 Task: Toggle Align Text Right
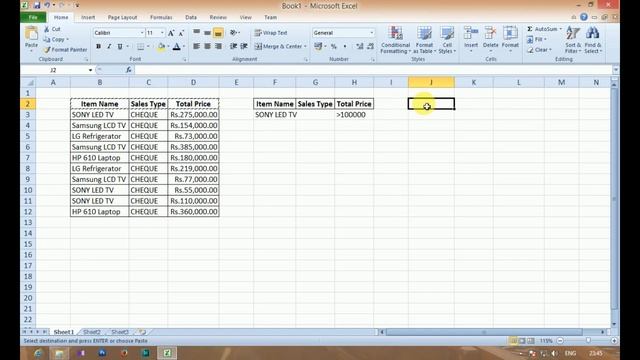click(x=218, y=47)
